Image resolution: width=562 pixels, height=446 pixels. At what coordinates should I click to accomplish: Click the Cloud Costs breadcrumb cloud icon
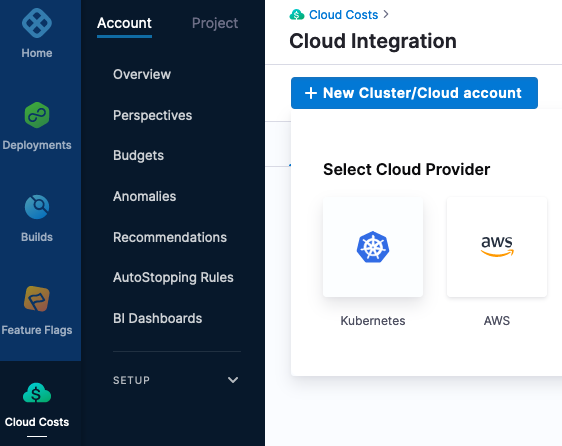pos(297,15)
